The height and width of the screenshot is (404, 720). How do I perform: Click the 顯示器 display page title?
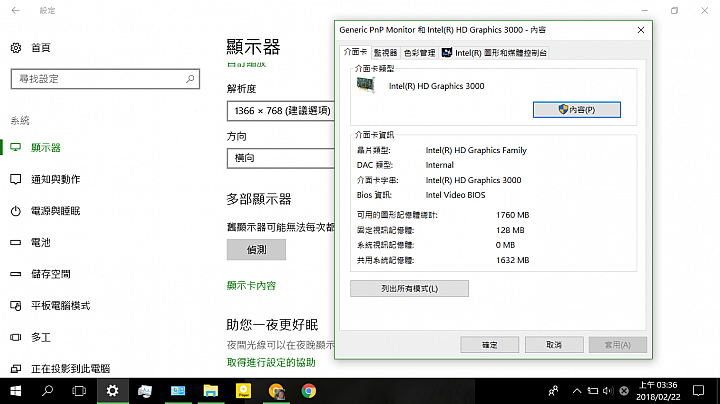coord(253,47)
